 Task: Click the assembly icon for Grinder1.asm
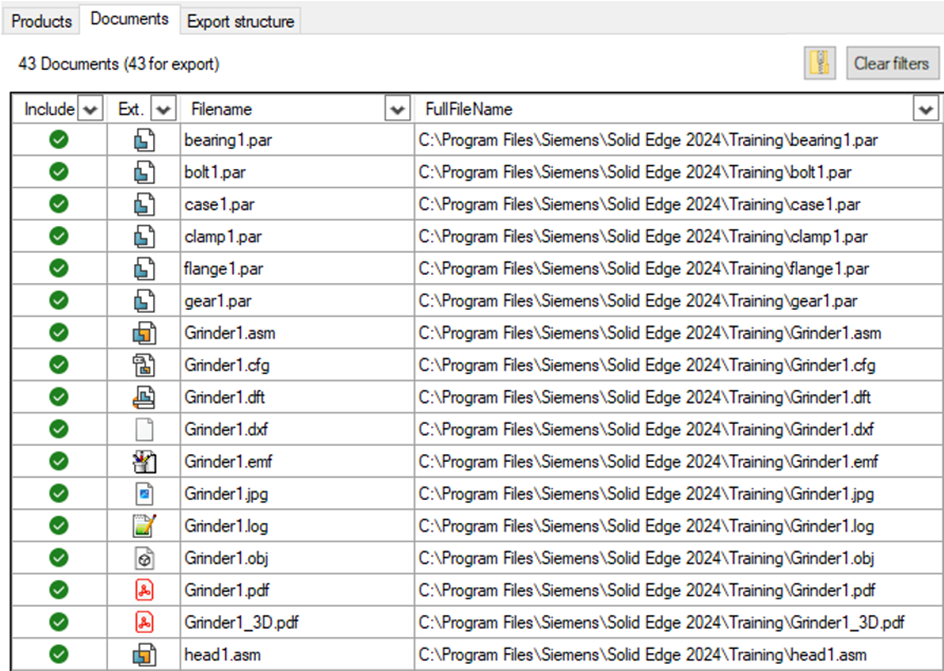click(x=144, y=333)
